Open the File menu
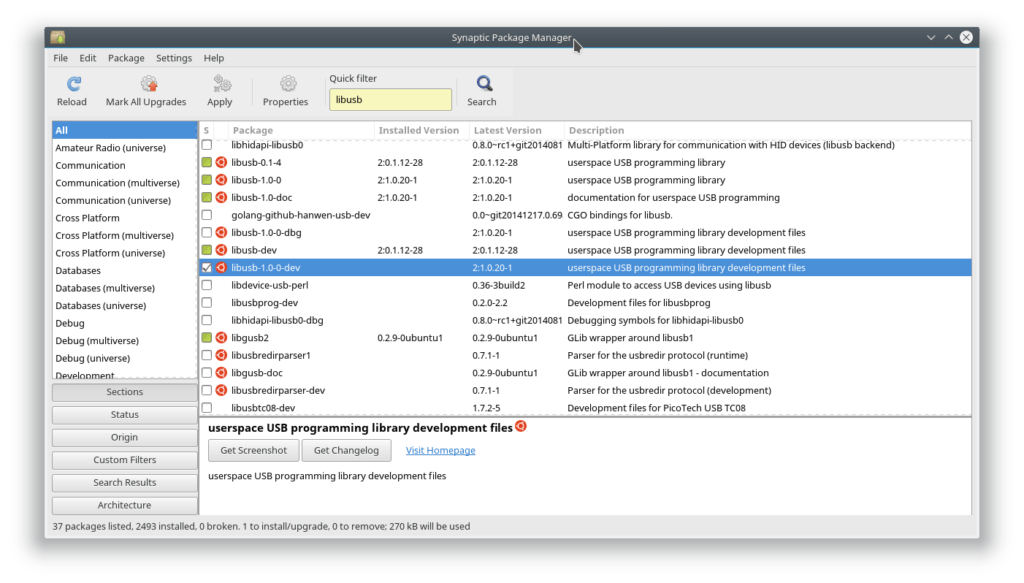The height and width of the screenshot is (583, 1024). pyautogui.click(x=61, y=58)
